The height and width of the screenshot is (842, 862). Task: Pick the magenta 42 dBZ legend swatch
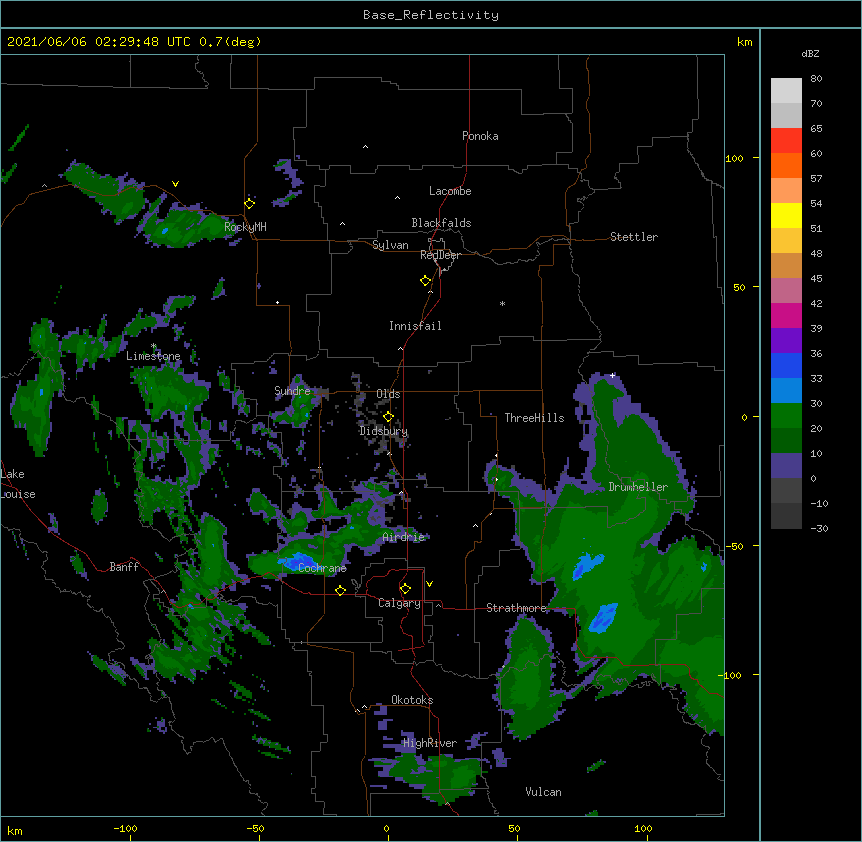786,315
